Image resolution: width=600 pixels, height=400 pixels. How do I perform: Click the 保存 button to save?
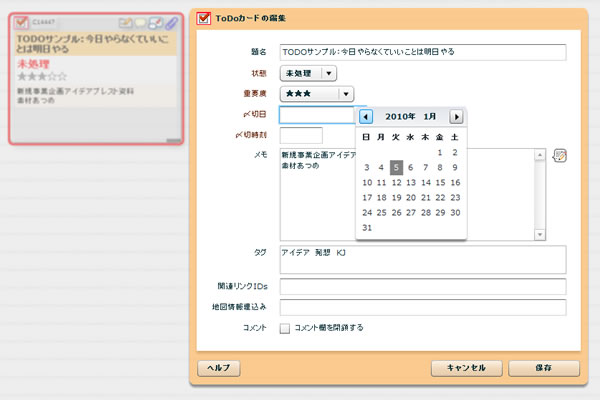(x=543, y=368)
